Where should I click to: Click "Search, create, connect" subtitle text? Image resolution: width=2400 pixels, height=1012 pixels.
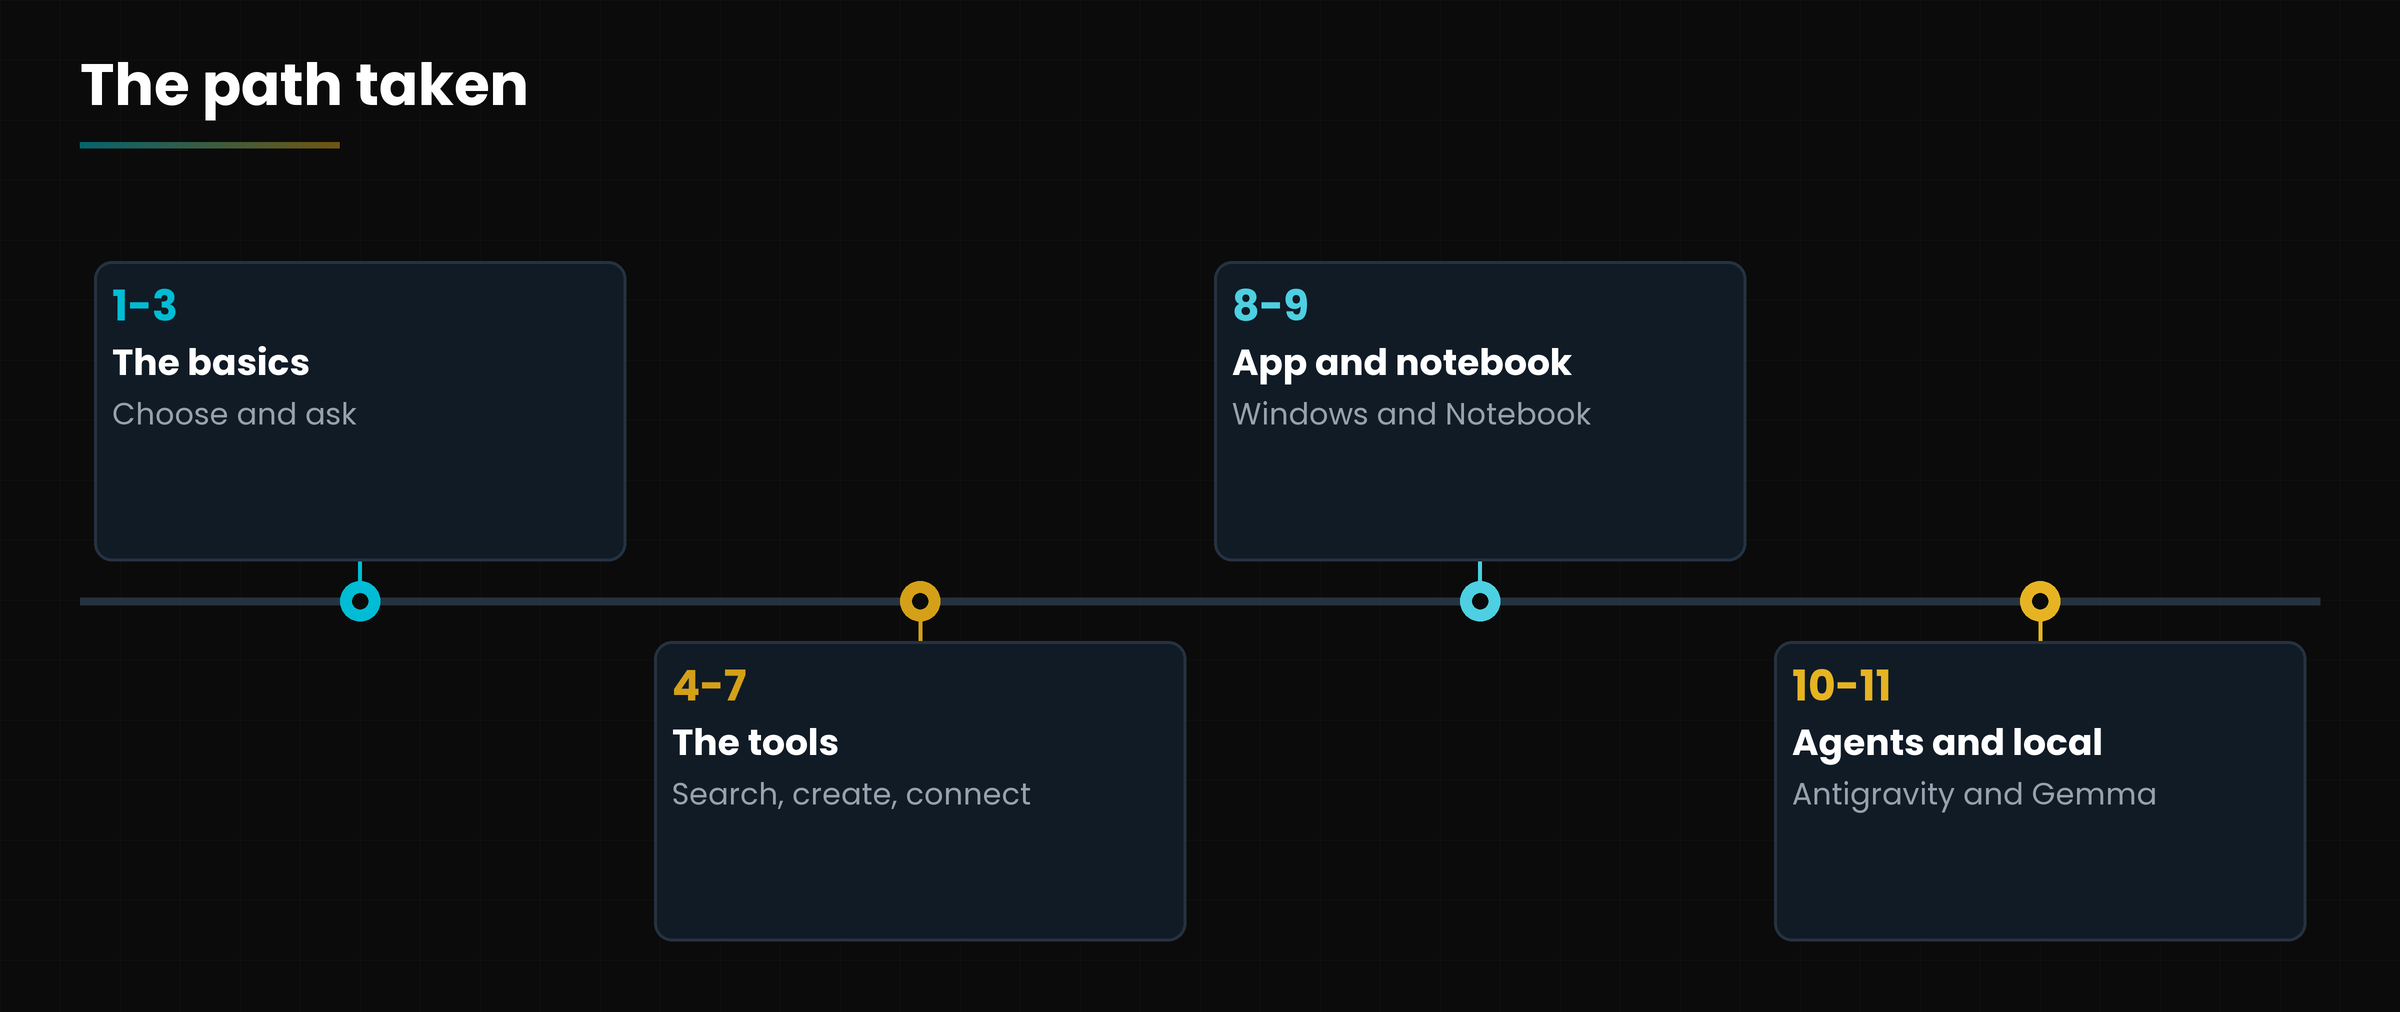pyautogui.click(x=851, y=794)
